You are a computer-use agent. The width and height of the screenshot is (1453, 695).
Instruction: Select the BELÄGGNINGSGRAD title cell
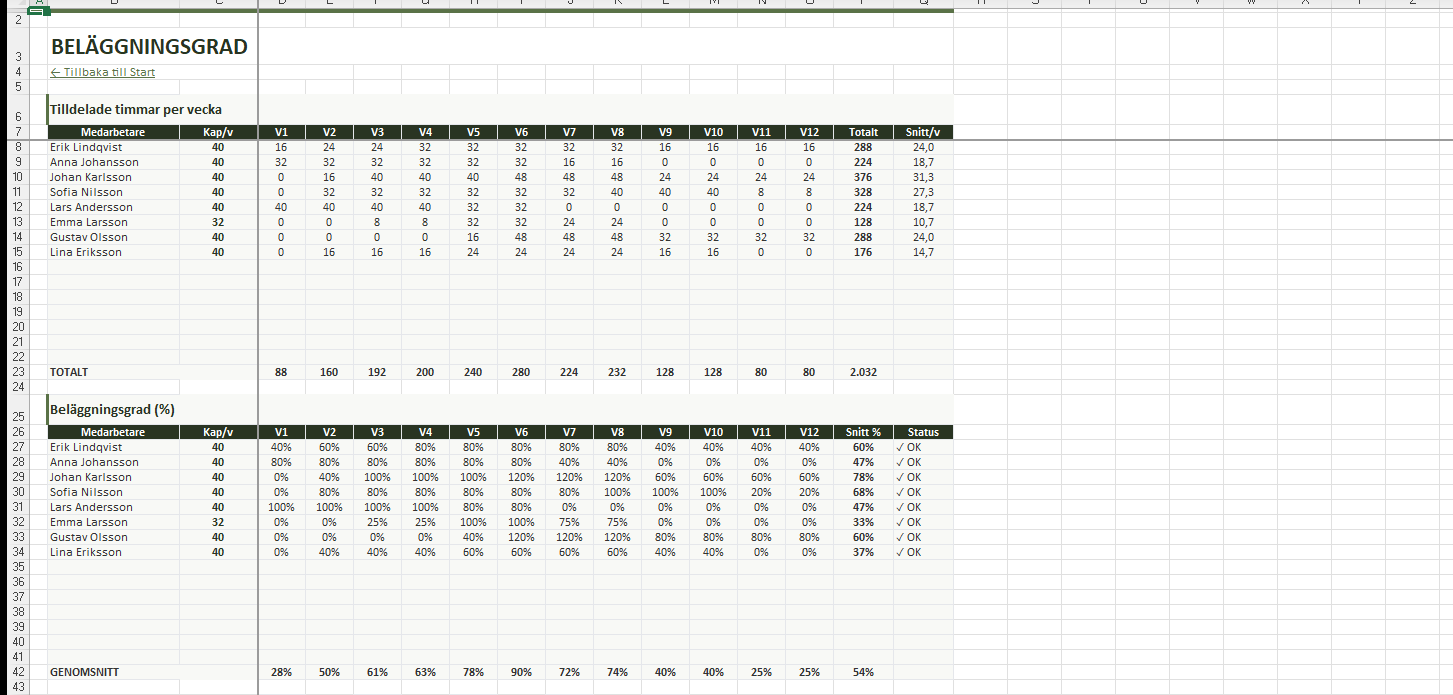149,47
